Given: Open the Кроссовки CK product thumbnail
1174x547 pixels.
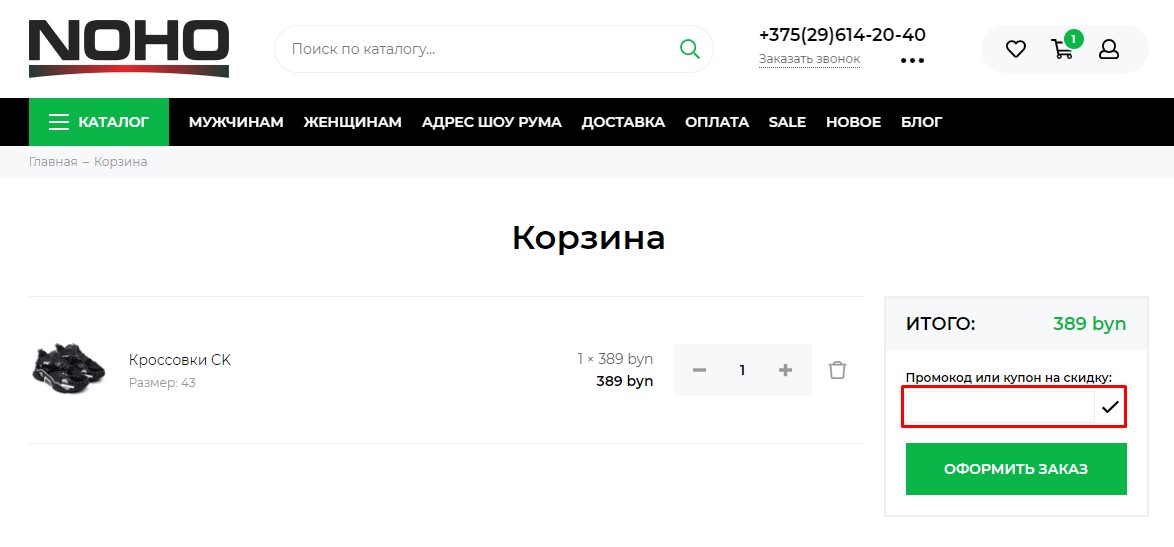Looking at the screenshot, I should pos(69,370).
